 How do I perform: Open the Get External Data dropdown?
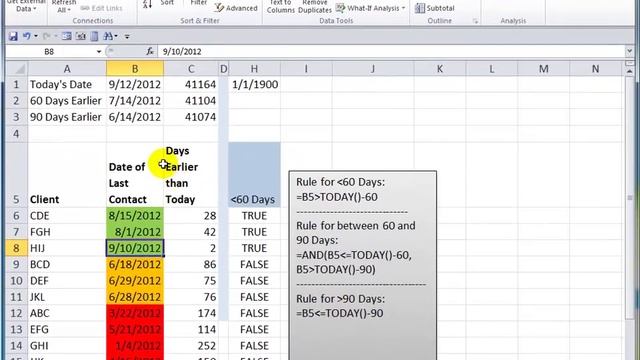coord(26,6)
